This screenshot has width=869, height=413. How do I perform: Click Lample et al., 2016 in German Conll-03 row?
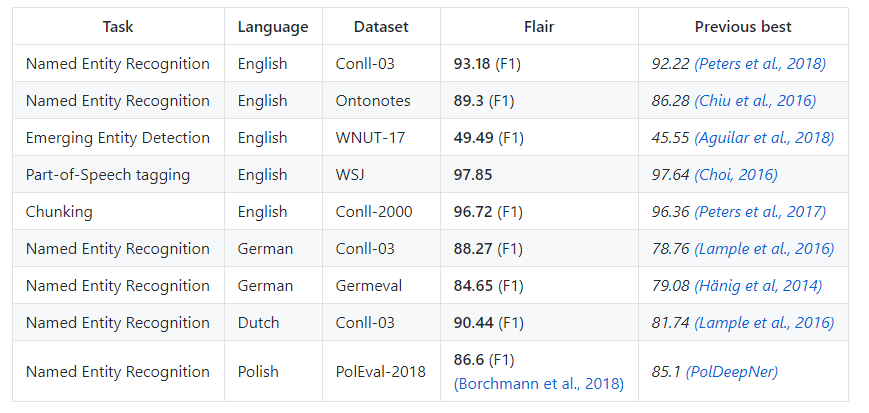click(x=766, y=249)
